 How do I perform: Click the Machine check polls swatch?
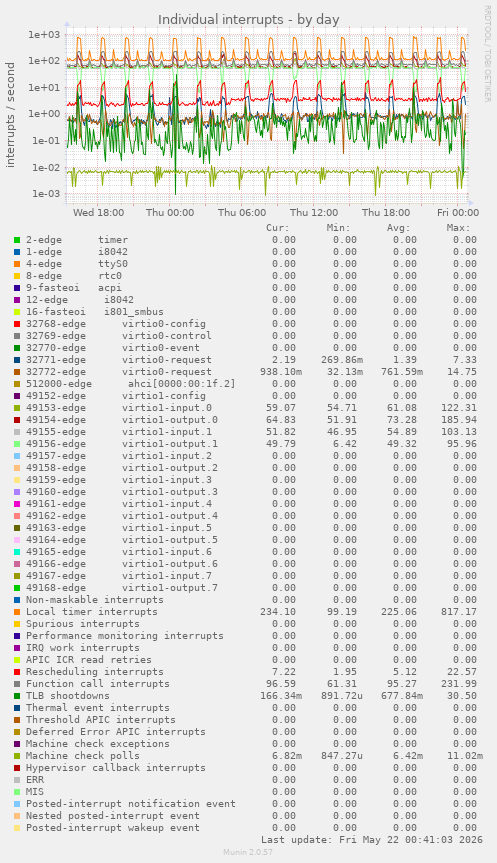17,756
